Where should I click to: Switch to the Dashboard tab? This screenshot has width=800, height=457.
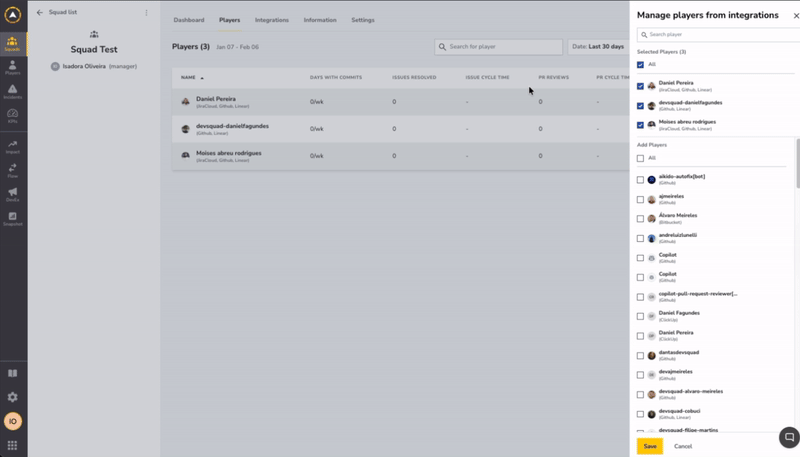tap(189, 20)
